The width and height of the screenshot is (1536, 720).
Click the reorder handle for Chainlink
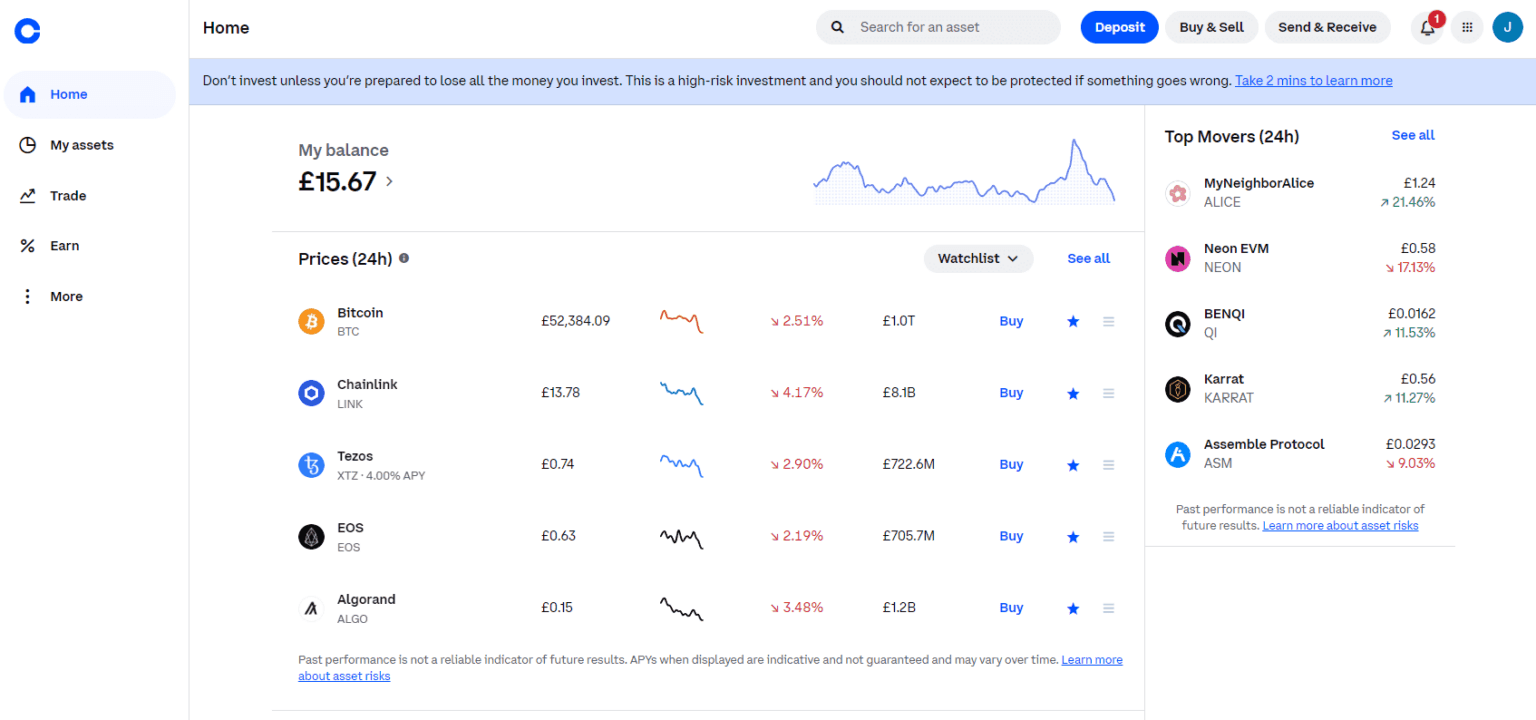tap(1108, 393)
